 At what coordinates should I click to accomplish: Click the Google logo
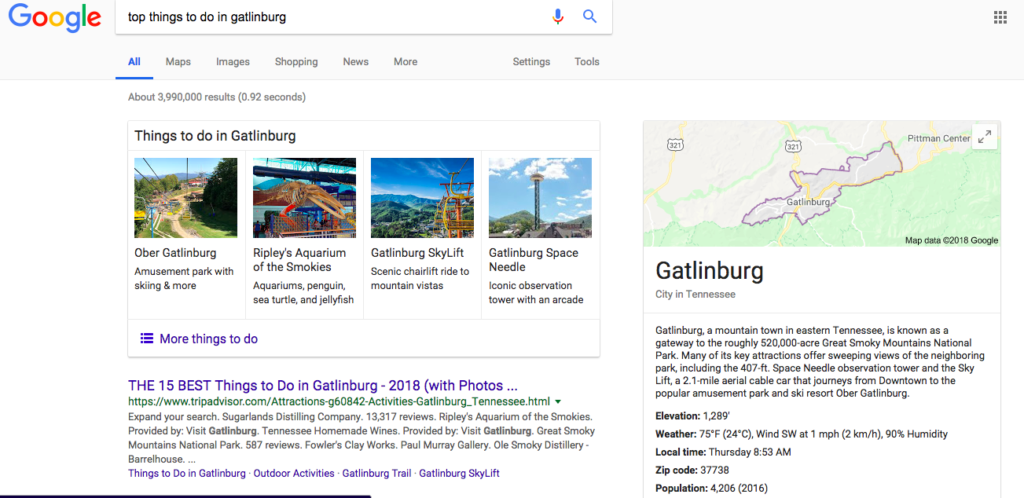point(54,18)
